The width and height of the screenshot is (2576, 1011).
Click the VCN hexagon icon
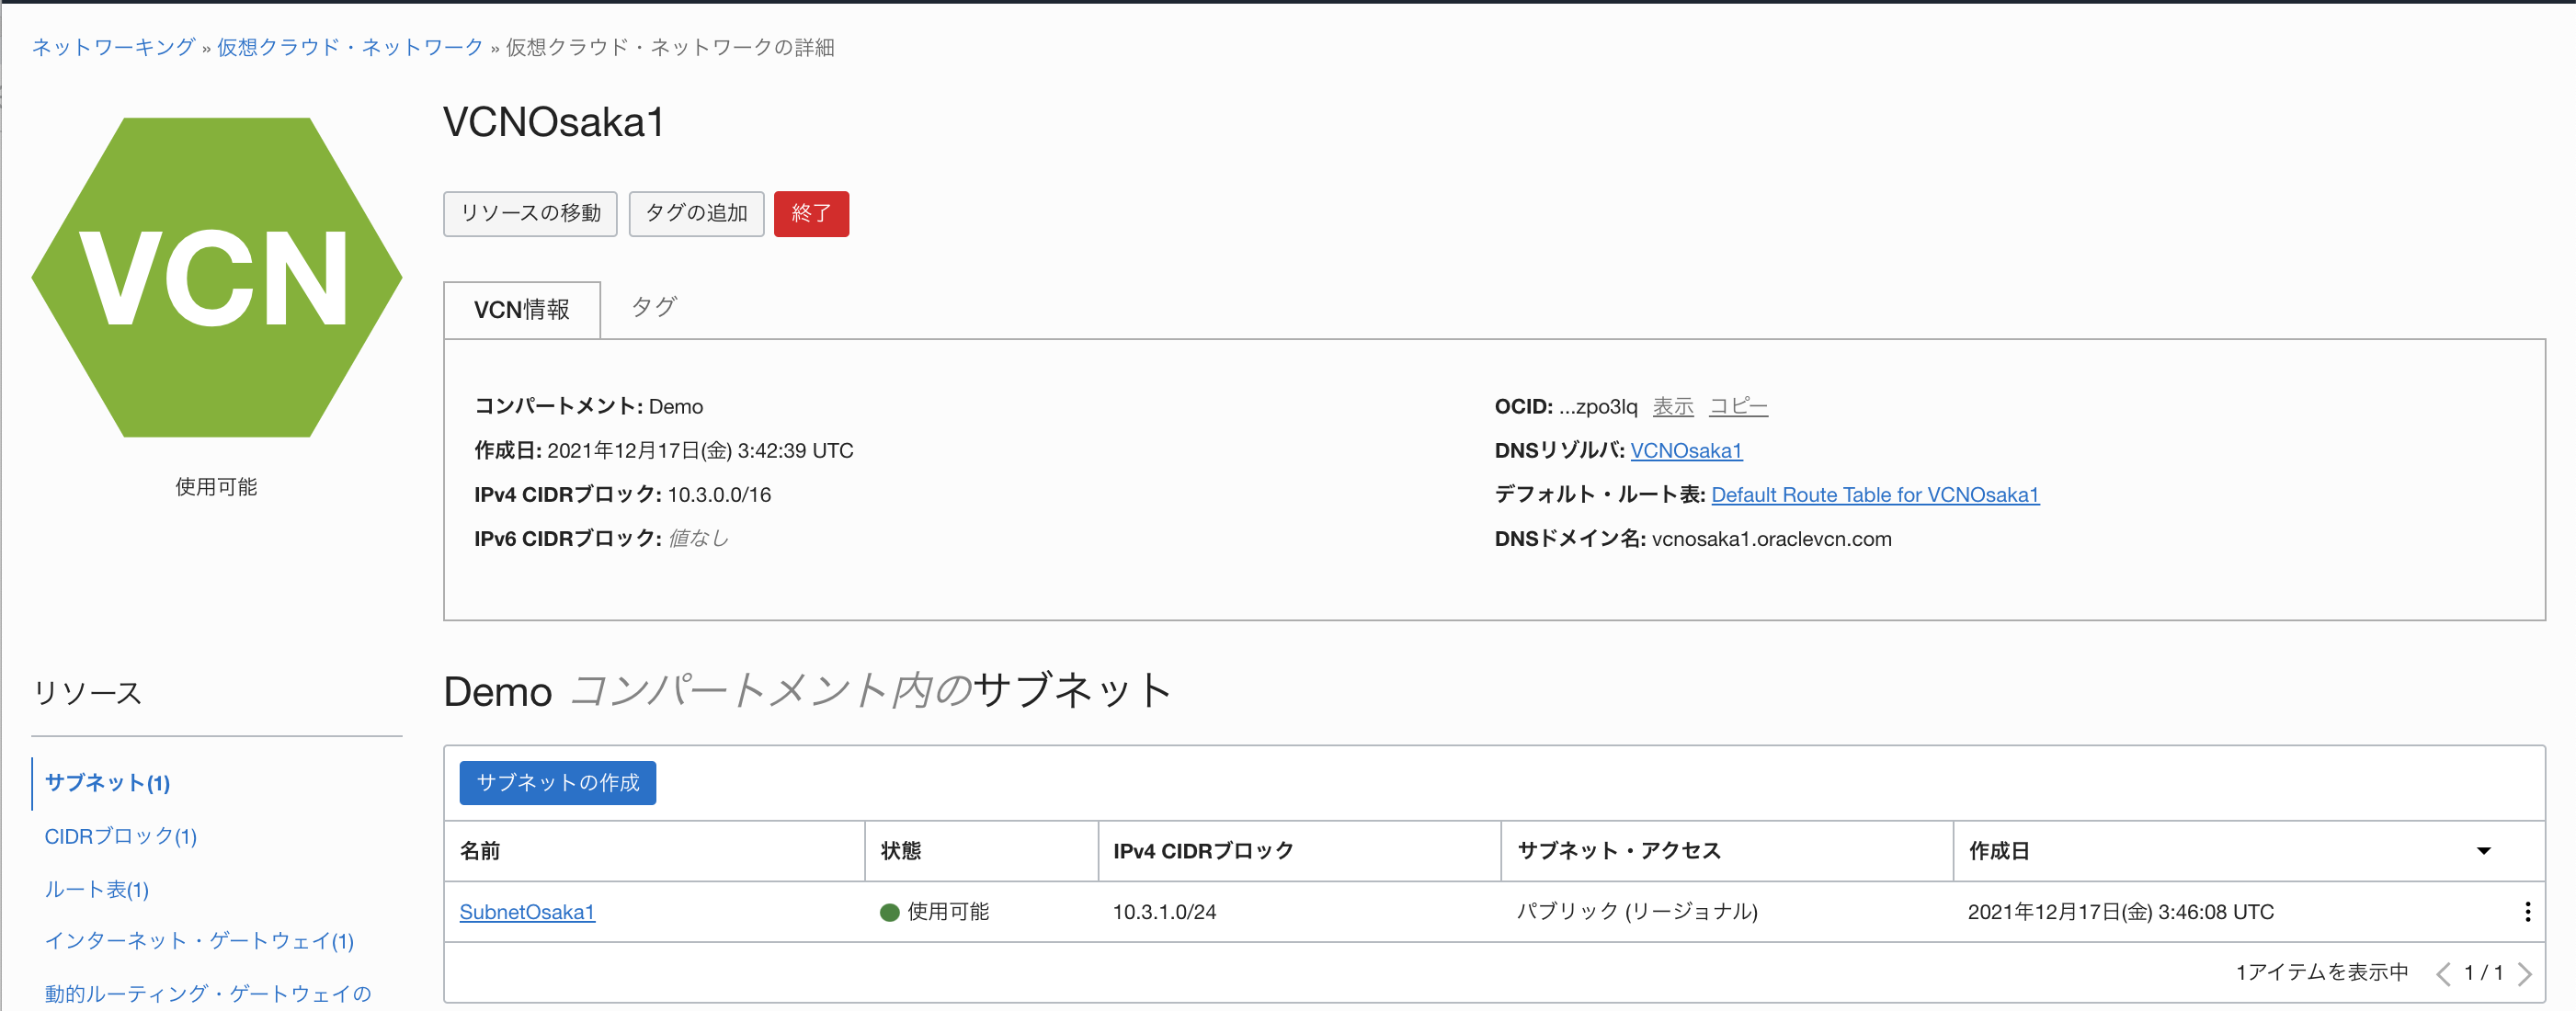(216, 277)
